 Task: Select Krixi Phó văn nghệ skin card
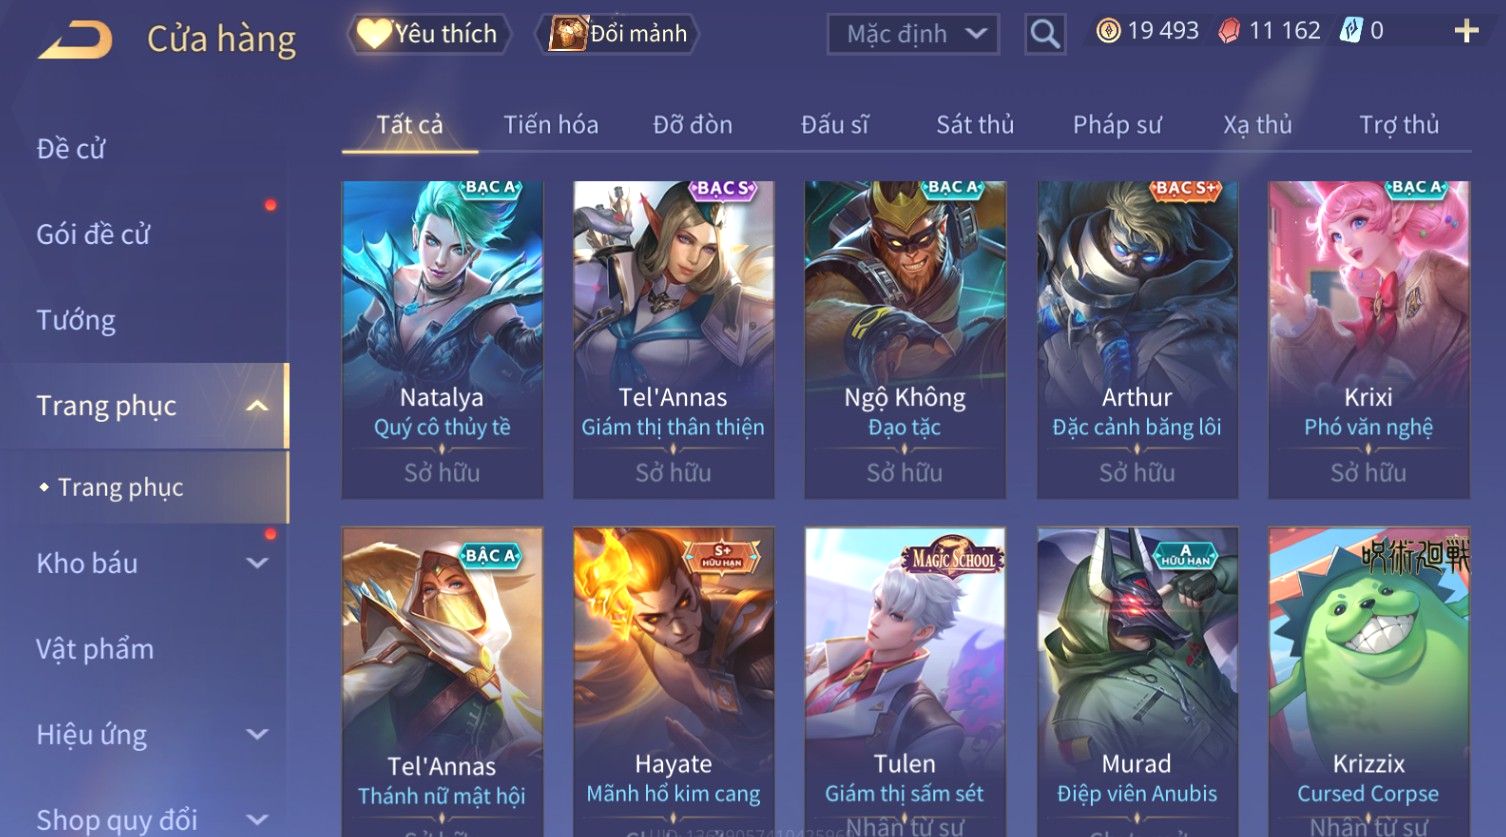click(1369, 340)
